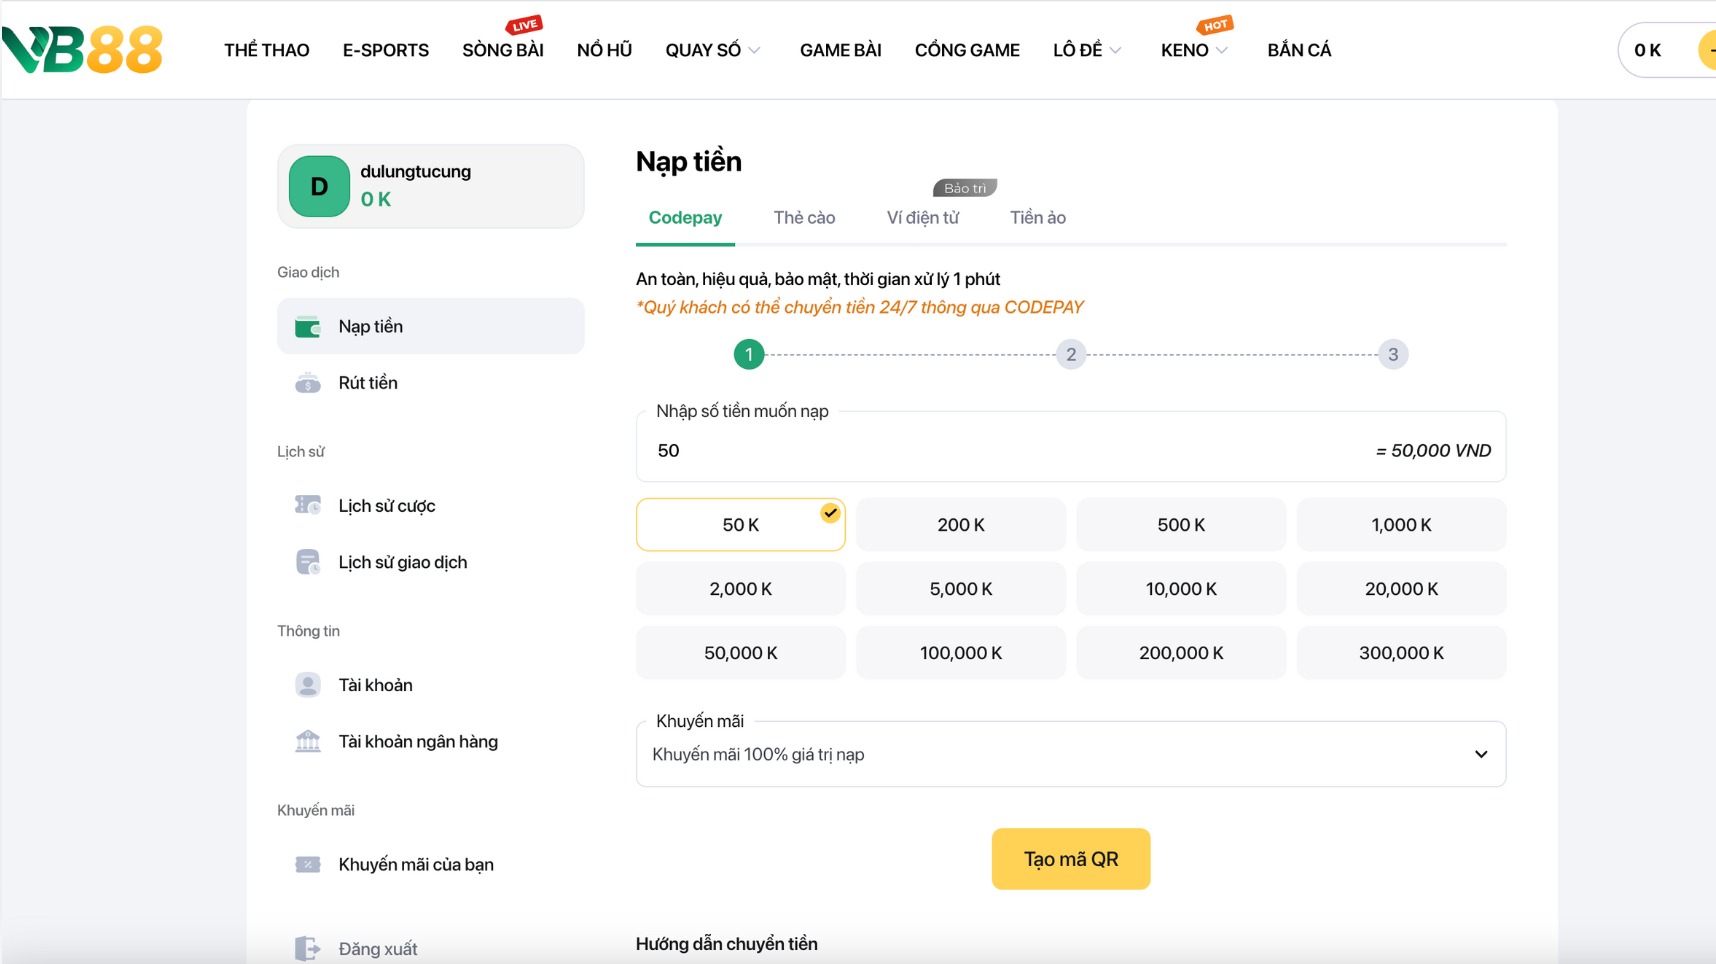The width and height of the screenshot is (1716, 964).
Task: Open the E-Sports menu
Action: click(386, 50)
